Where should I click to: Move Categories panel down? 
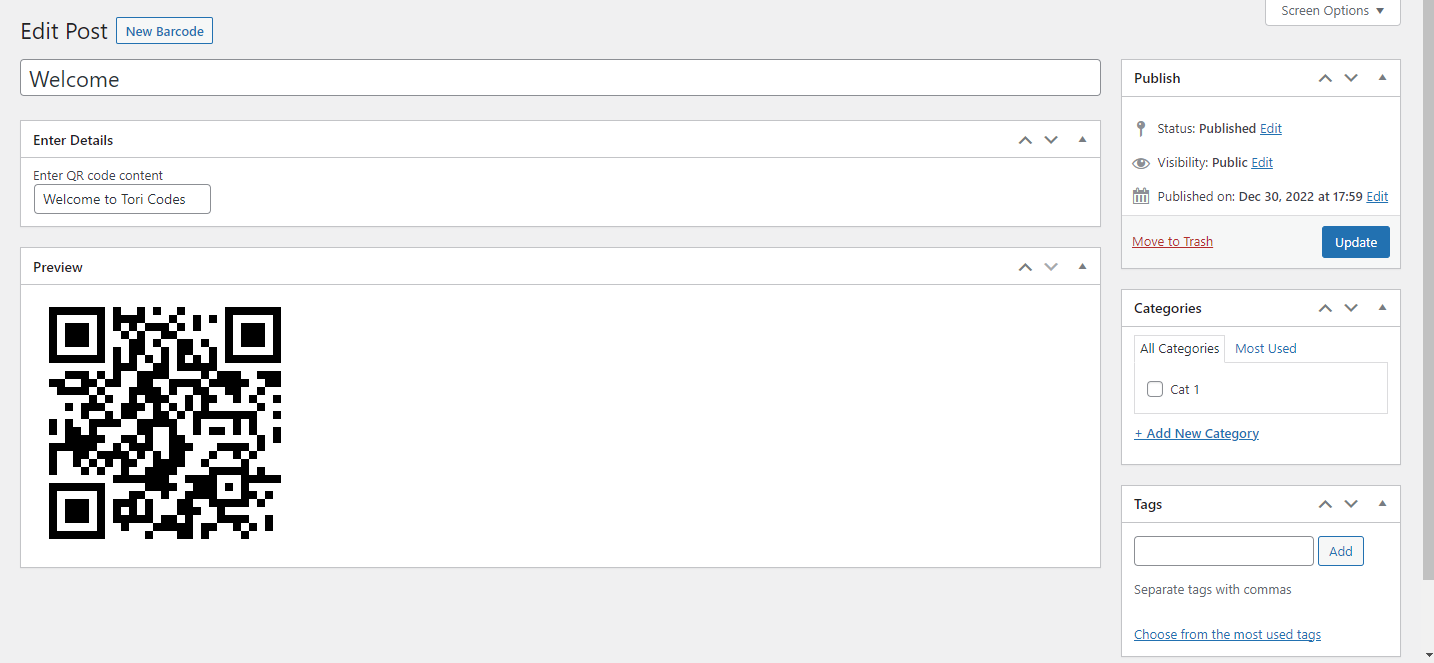[x=1351, y=308]
